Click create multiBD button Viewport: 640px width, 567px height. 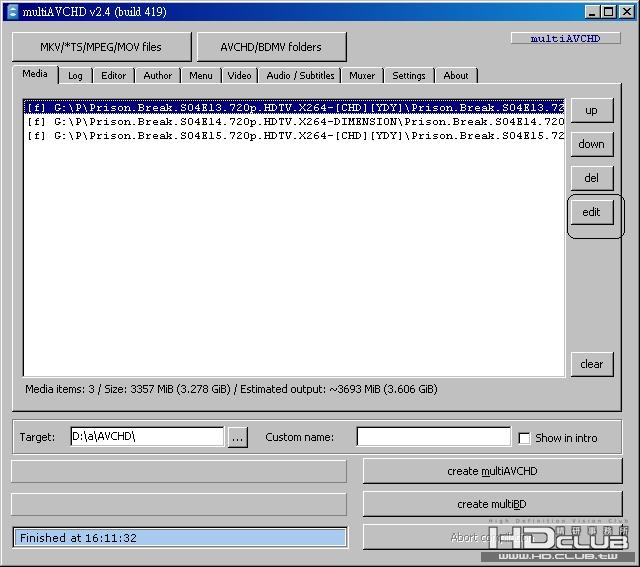click(493, 504)
